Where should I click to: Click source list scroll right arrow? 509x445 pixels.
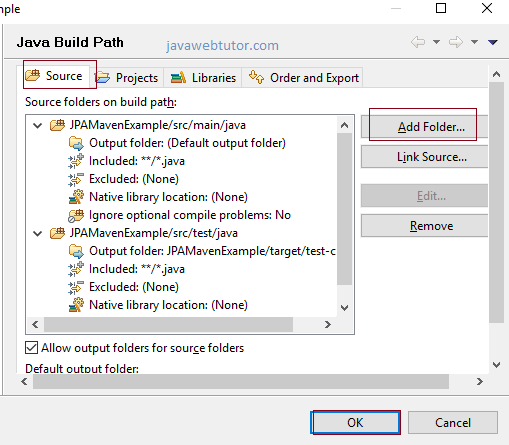(x=328, y=324)
